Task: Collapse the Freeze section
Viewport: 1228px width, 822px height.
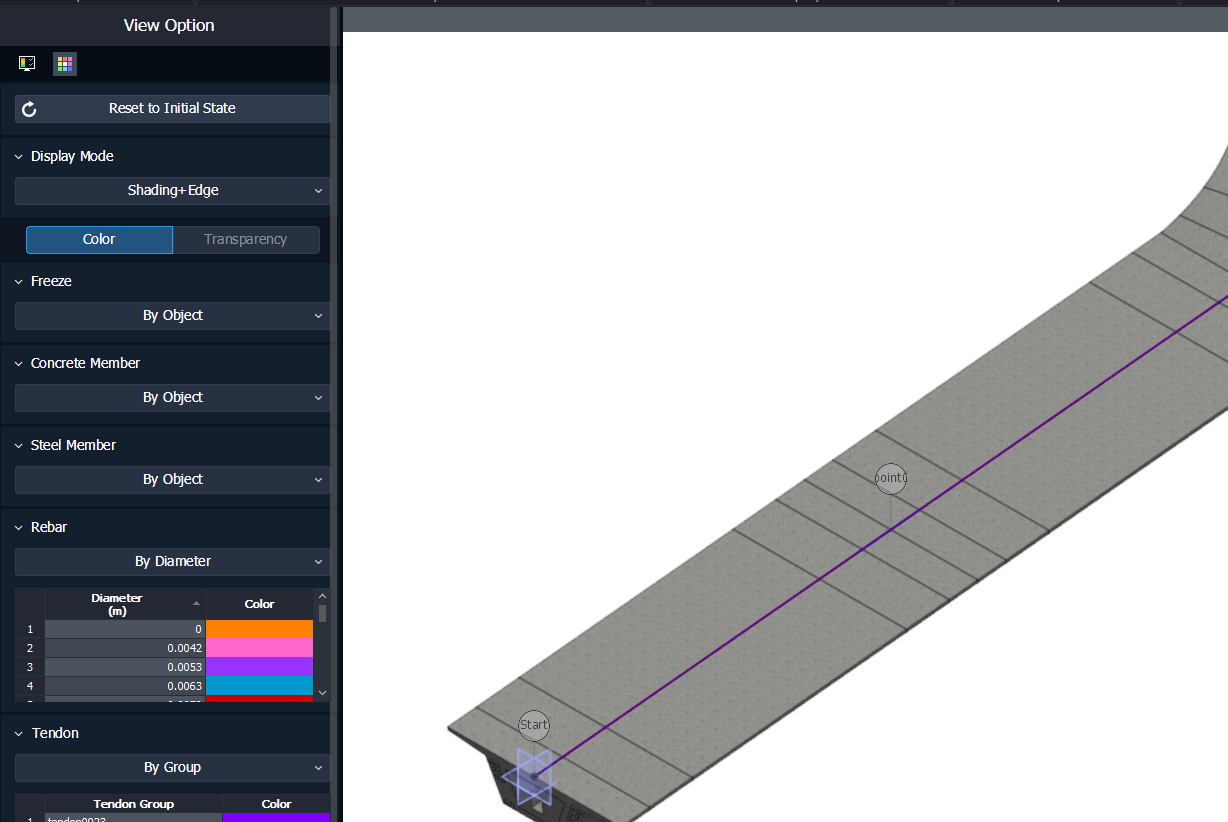Action: (19, 282)
